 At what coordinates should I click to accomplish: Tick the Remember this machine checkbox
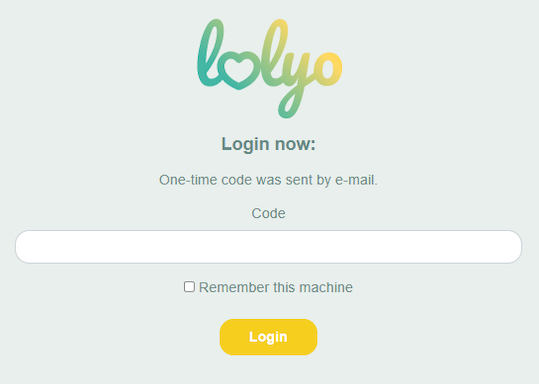pyautogui.click(x=189, y=287)
